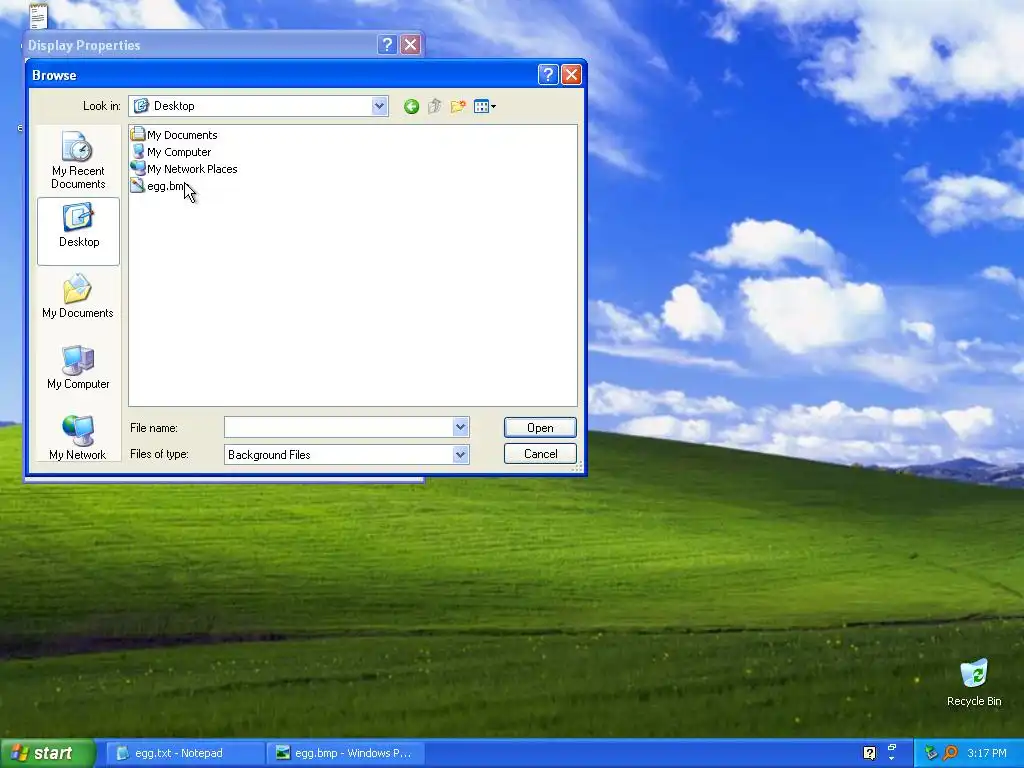
Task: Close the Browse dialog
Action: click(571, 74)
